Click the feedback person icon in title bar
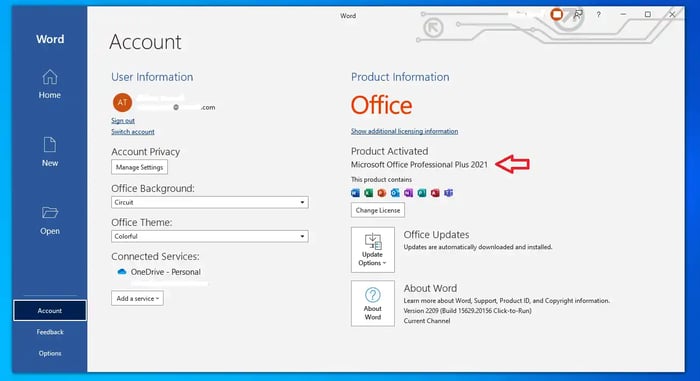The height and width of the screenshot is (381, 700). [578, 15]
